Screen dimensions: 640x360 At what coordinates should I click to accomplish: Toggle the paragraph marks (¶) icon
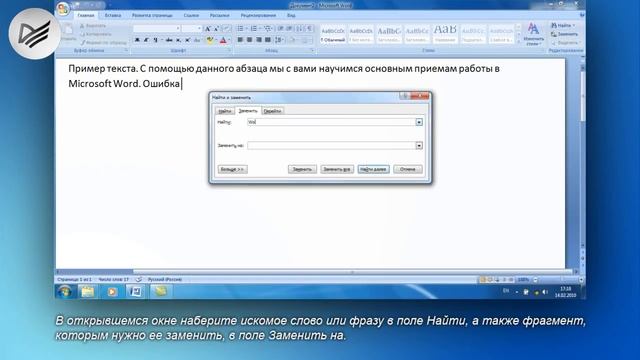click(309, 29)
